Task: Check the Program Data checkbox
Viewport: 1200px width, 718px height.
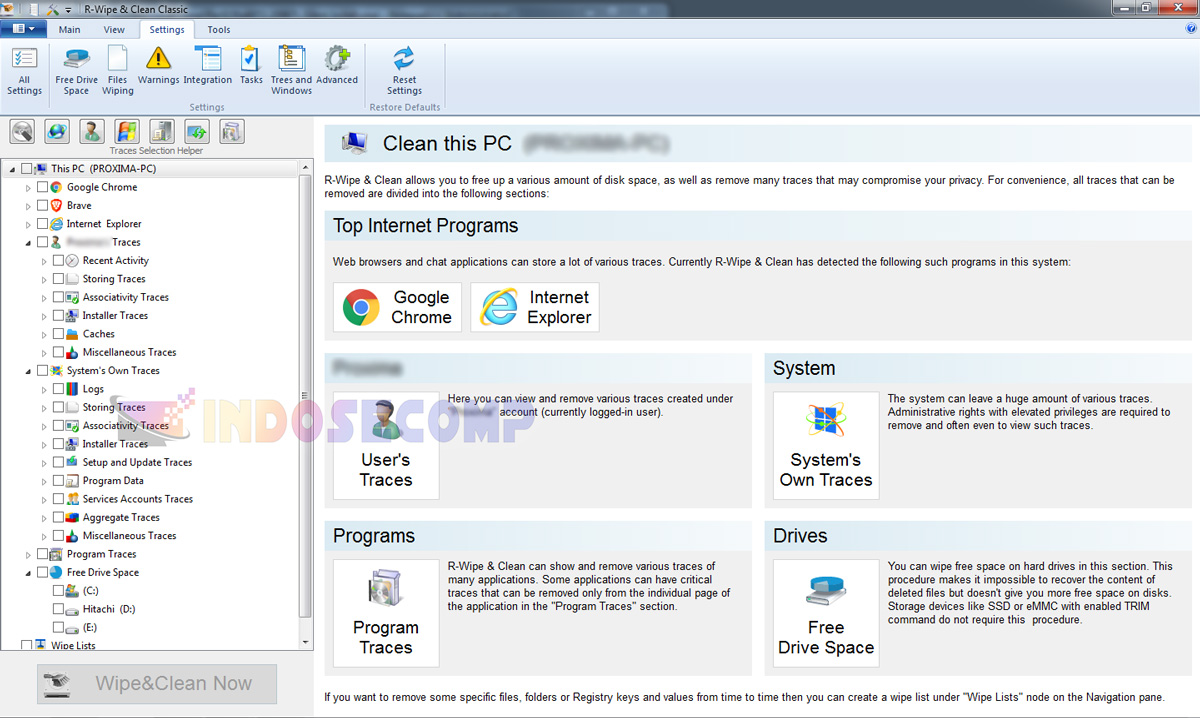Action: point(58,481)
